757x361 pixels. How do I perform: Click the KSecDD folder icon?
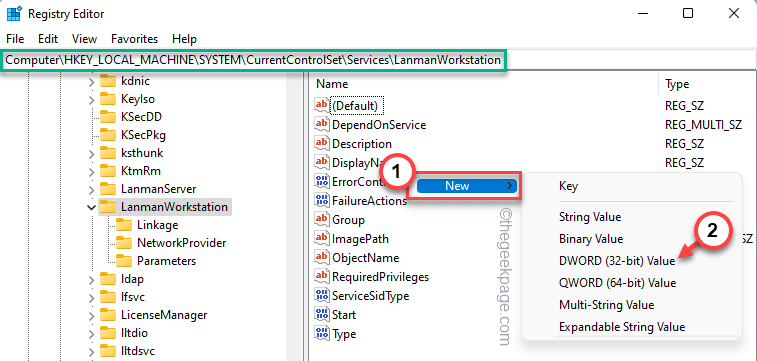coord(108,117)
